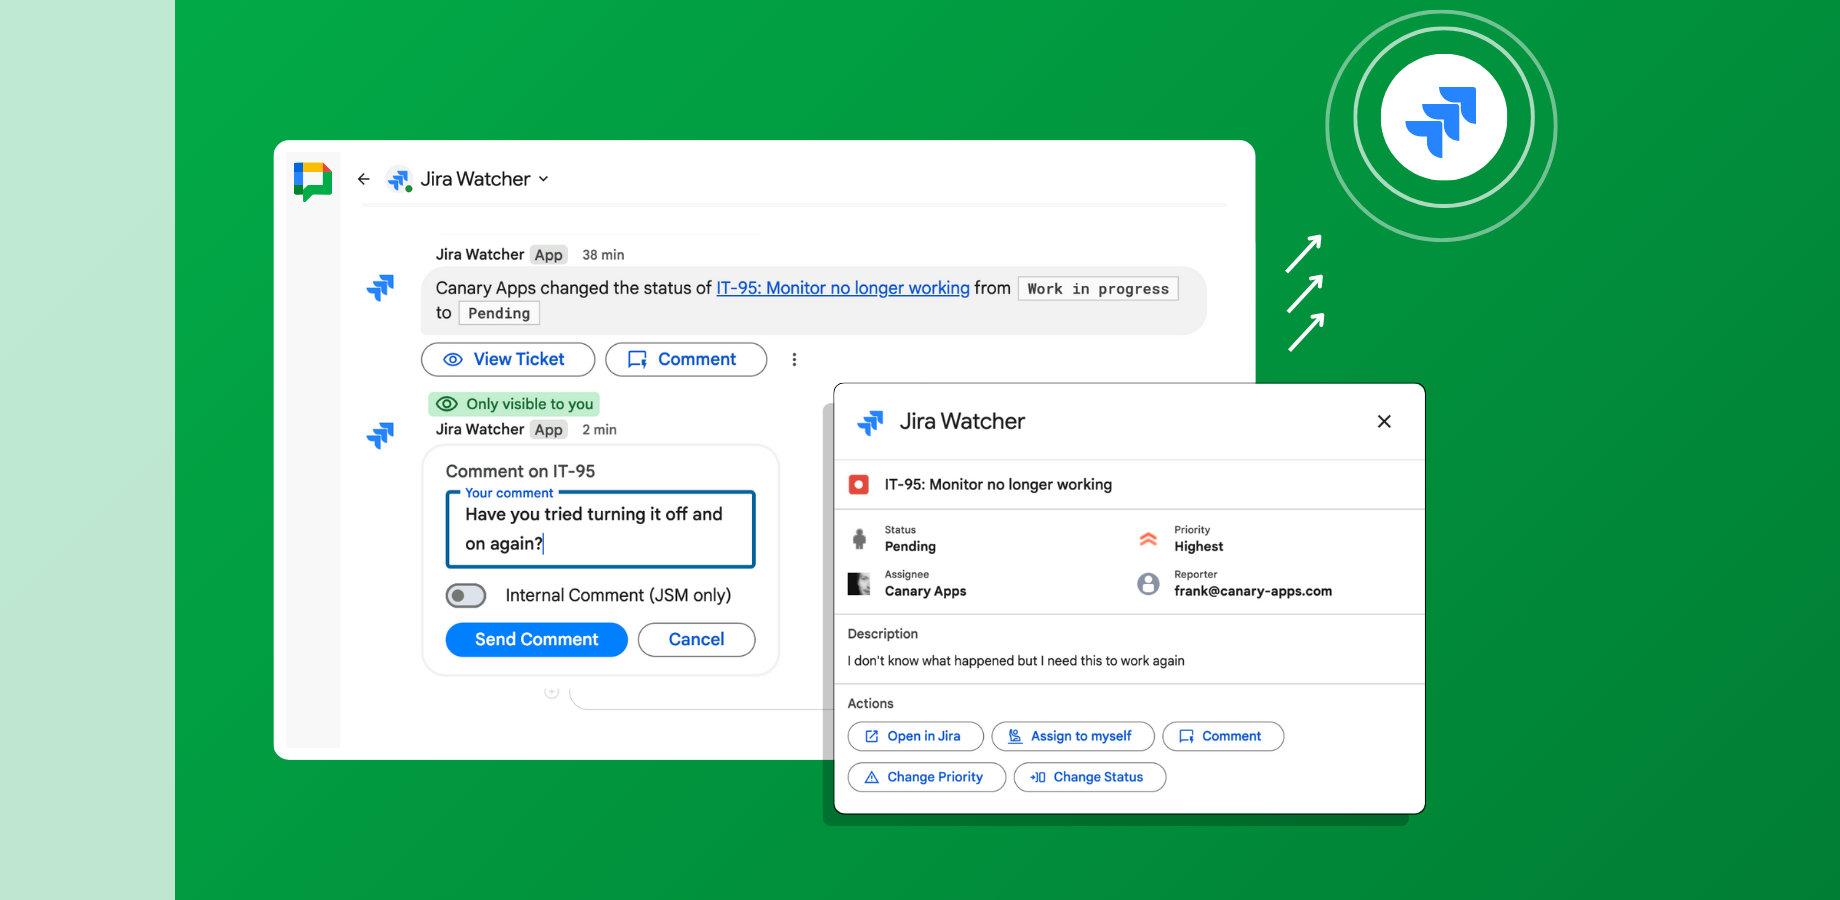1840x900 pixels.
Task: Click the Change Status action
Action: [1090, 777]
